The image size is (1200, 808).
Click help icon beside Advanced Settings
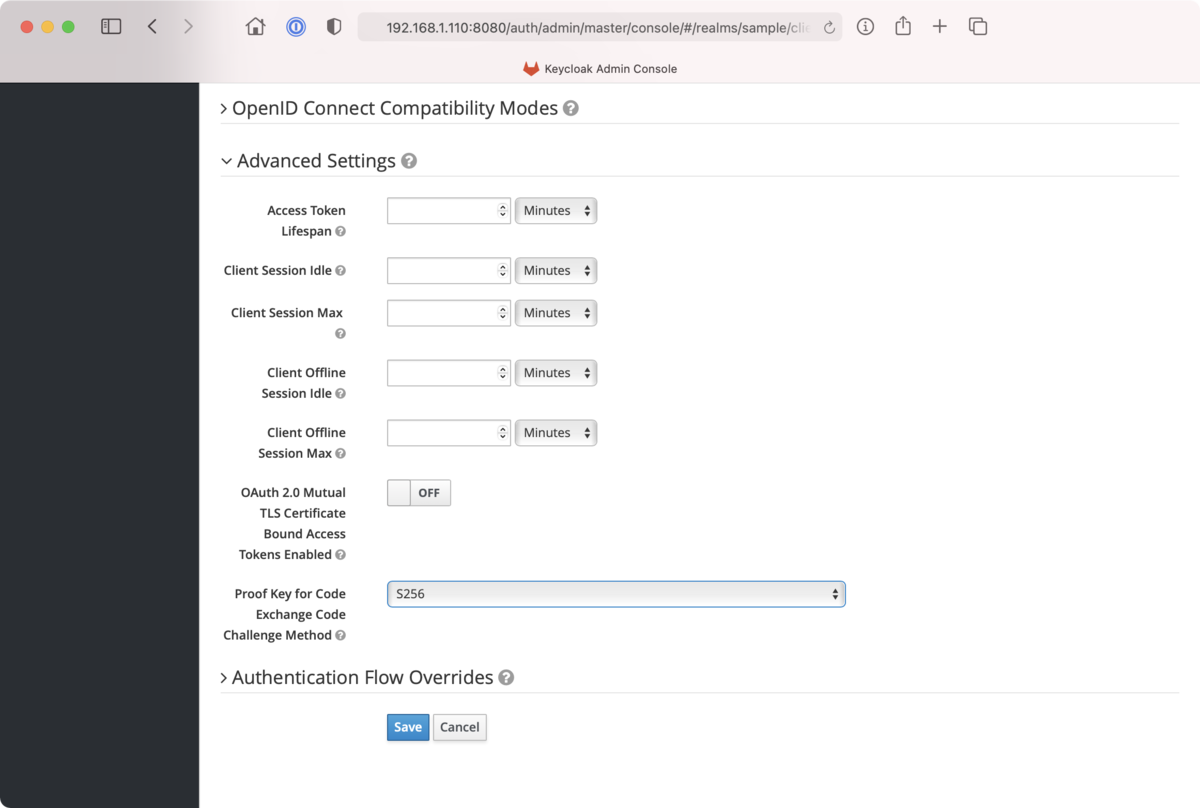pos(409,161)
